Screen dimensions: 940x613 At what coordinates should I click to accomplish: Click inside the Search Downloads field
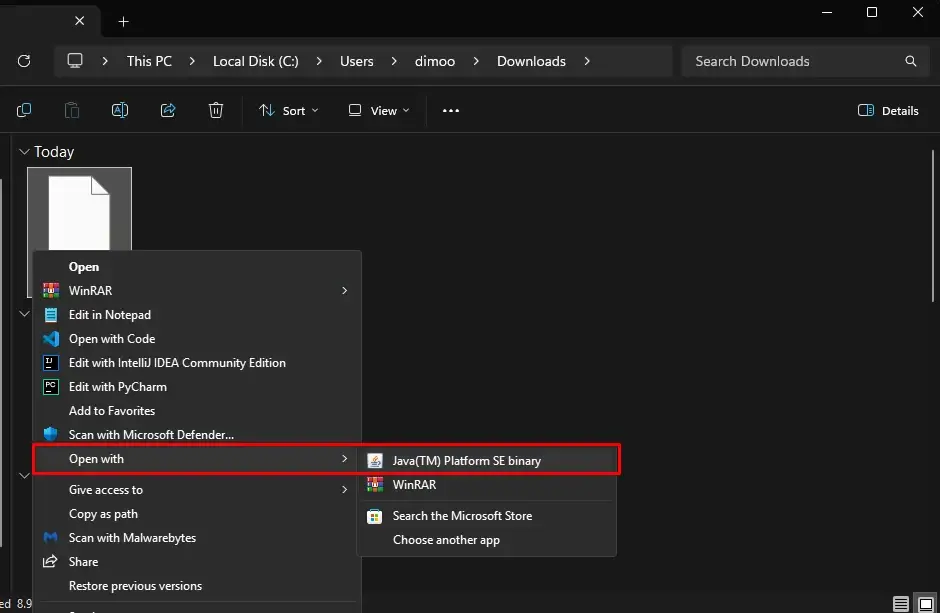tap(780, 61)
